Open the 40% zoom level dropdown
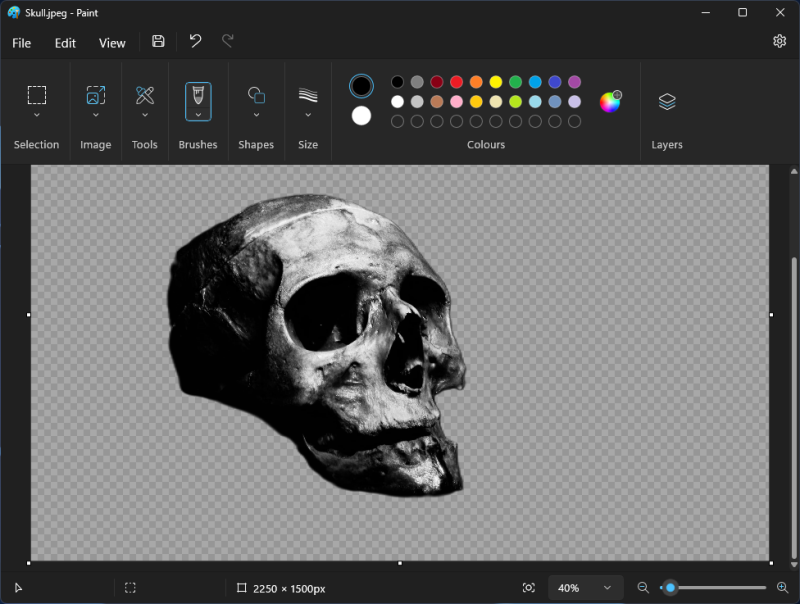 [585, 588]
